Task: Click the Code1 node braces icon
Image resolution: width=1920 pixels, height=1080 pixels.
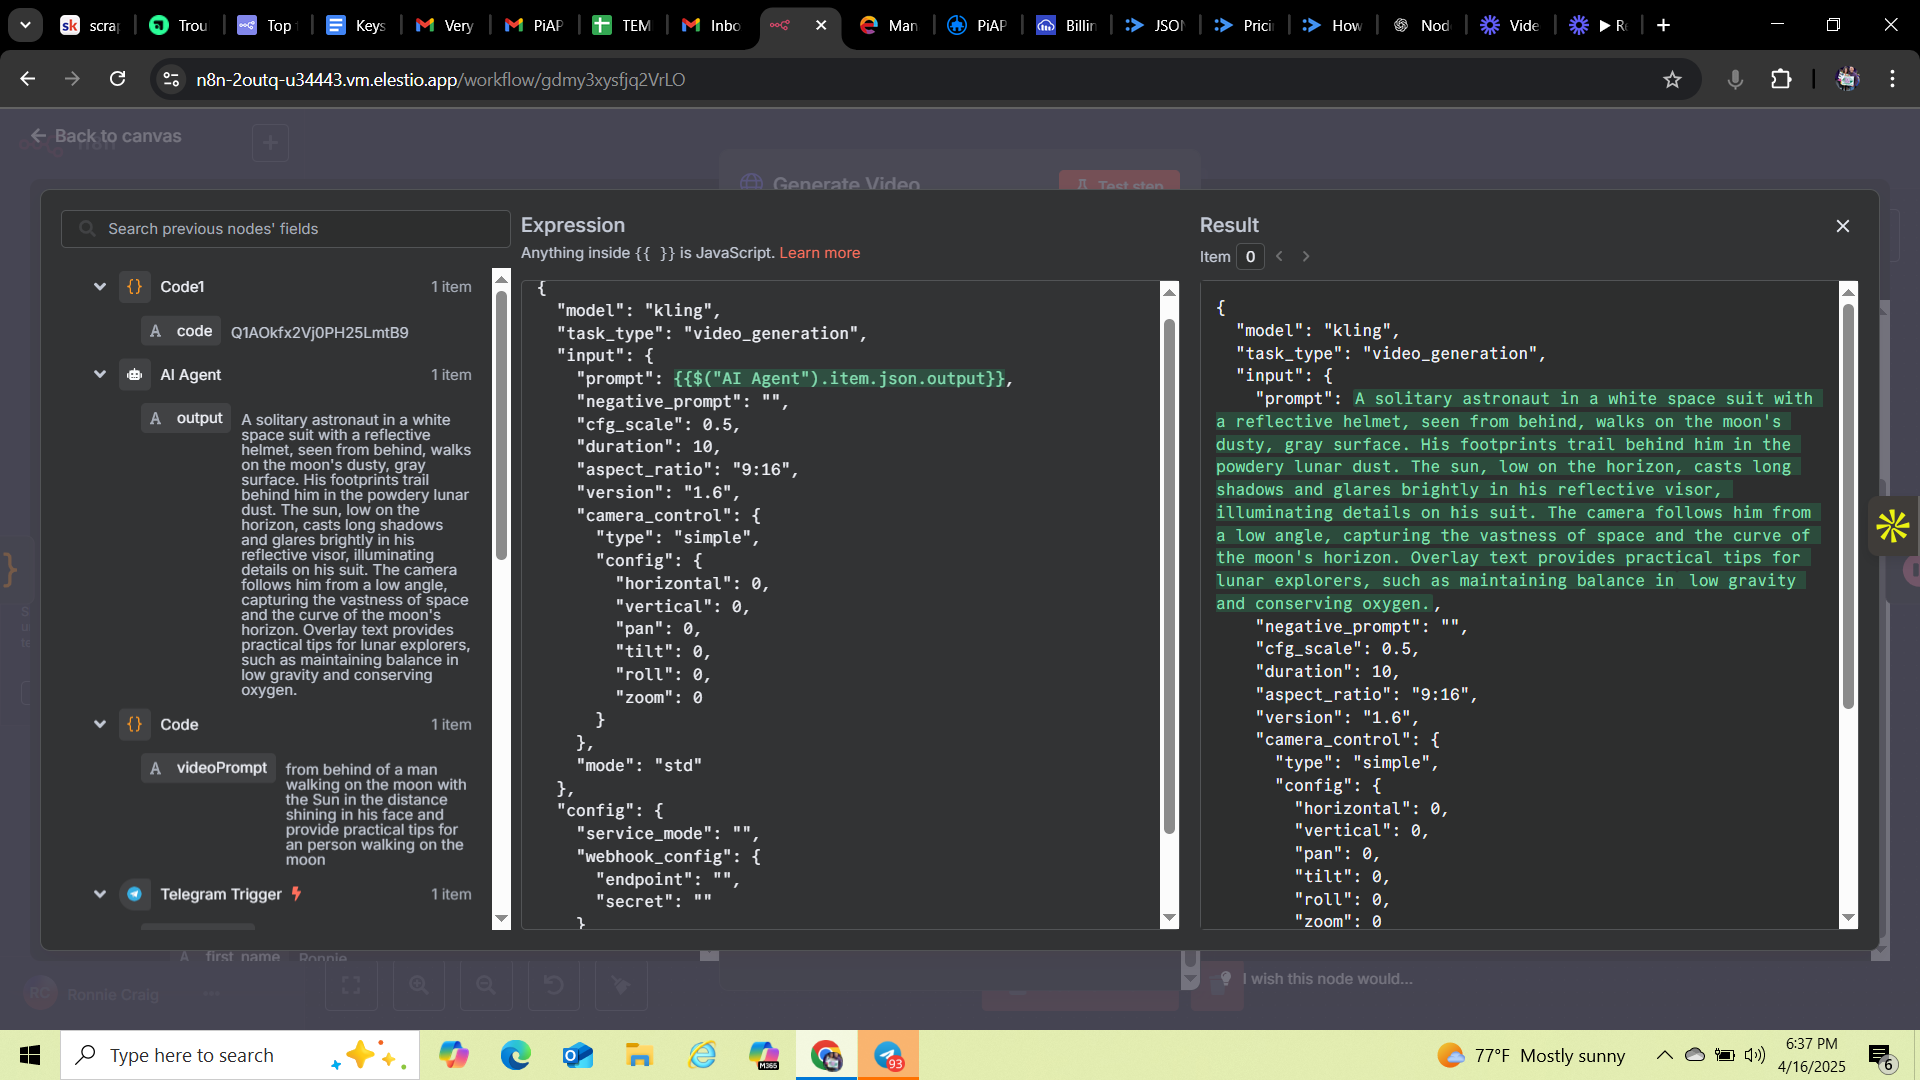Action: point(134,287)
